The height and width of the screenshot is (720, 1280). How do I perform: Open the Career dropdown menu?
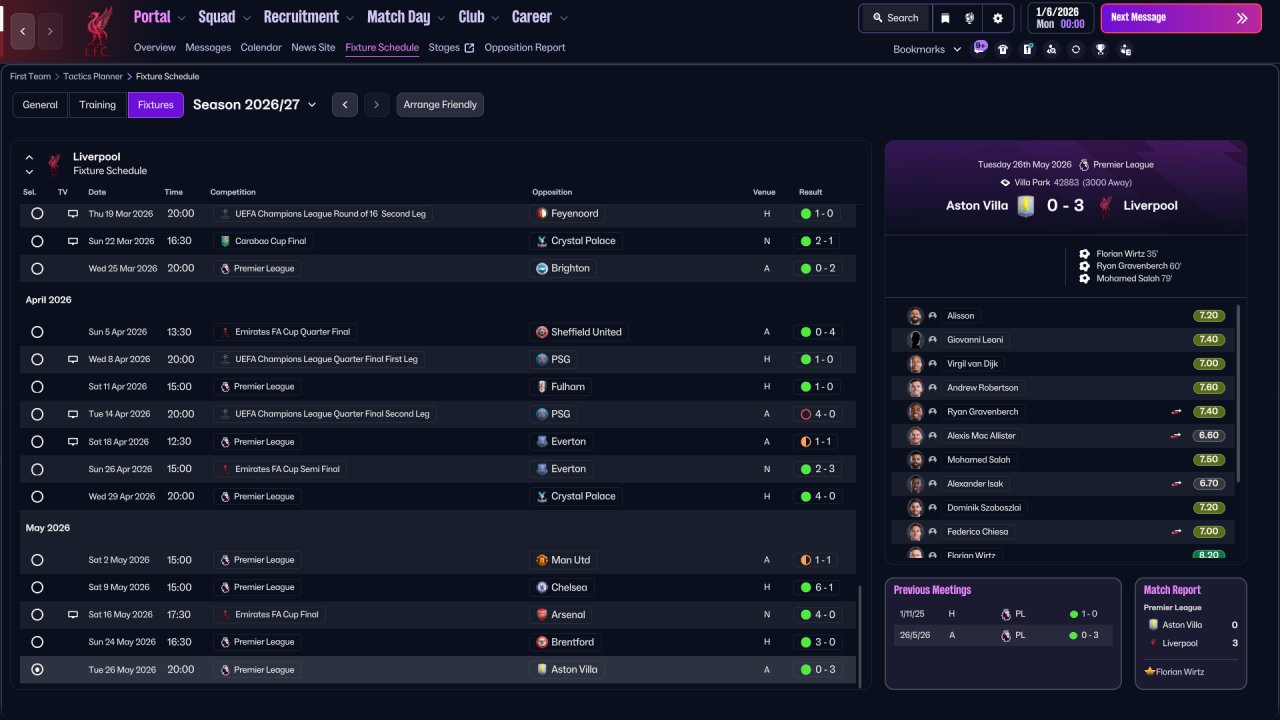coord(540,17)
